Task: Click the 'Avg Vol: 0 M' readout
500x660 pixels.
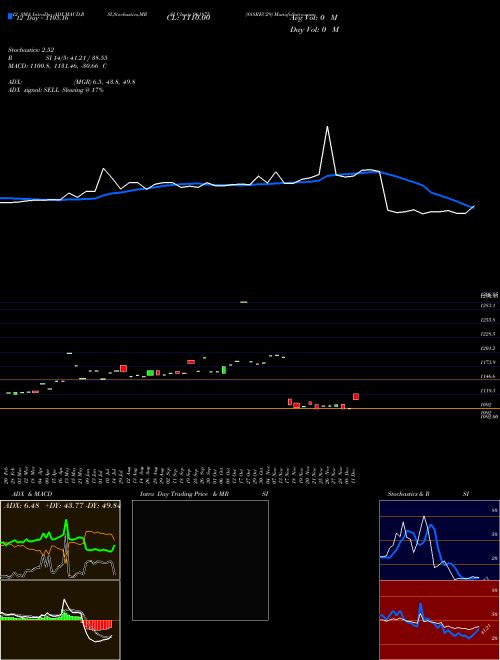Action: tap(314, 18)
